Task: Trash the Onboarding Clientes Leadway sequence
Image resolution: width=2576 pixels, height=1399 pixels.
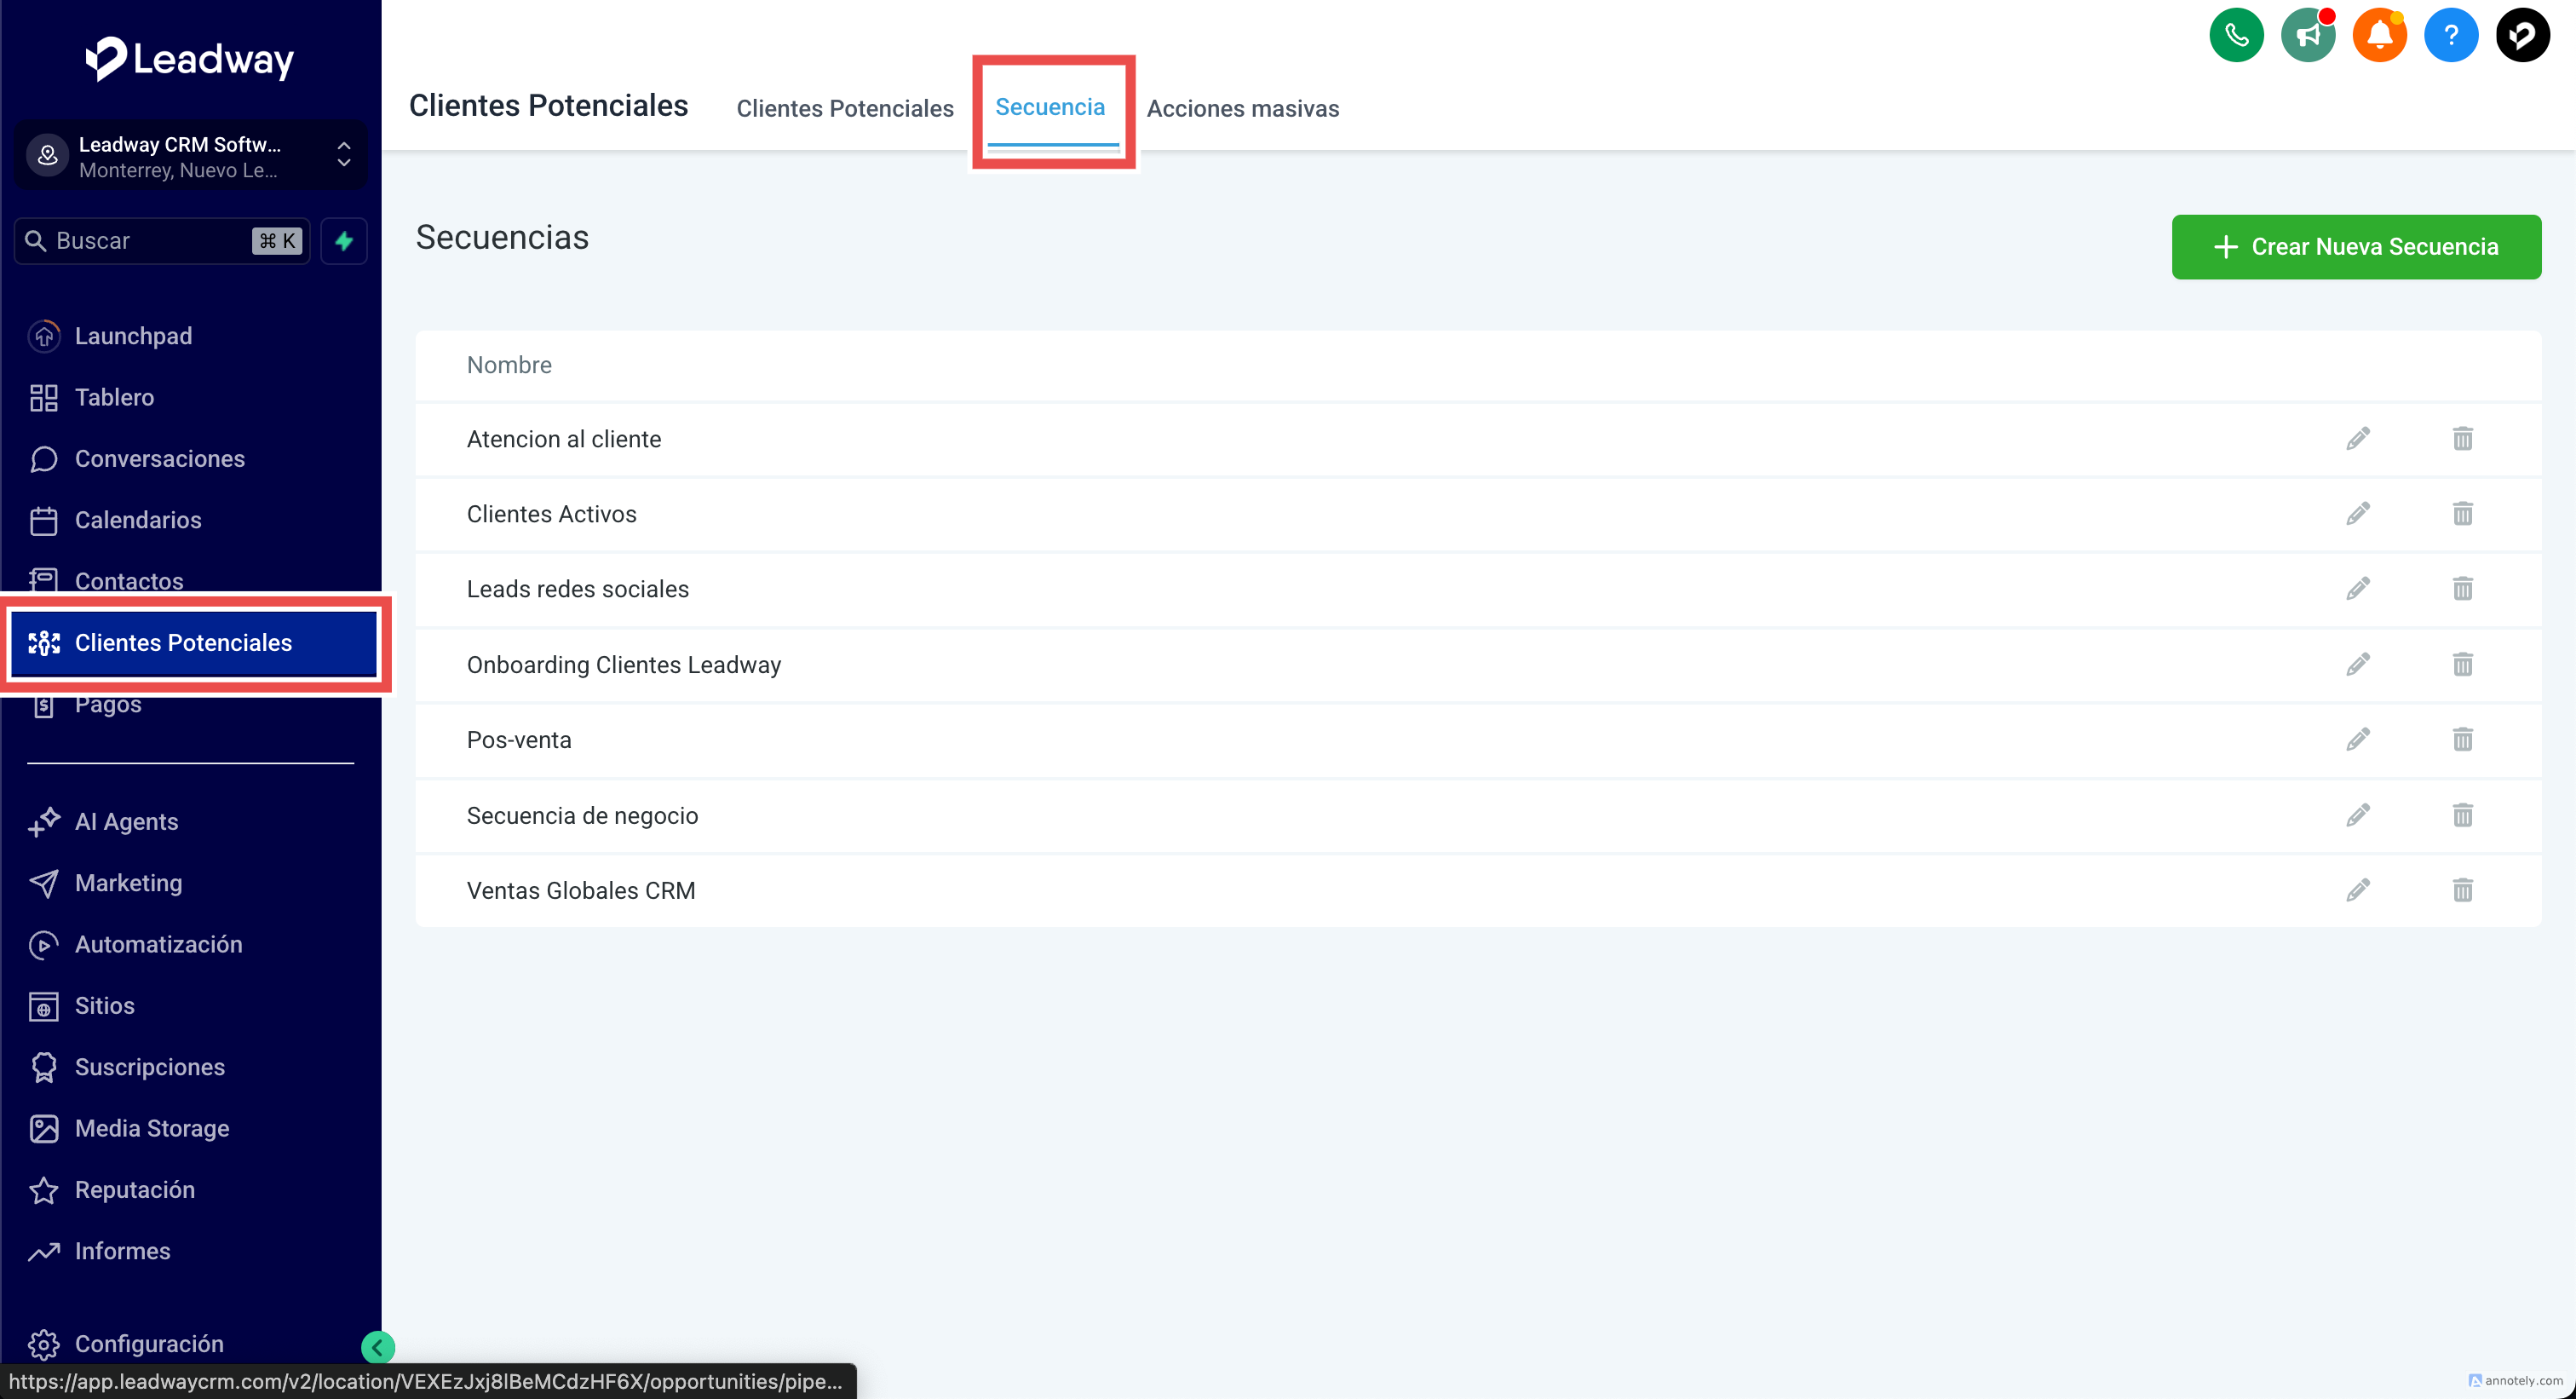Action: (2462, 665)
